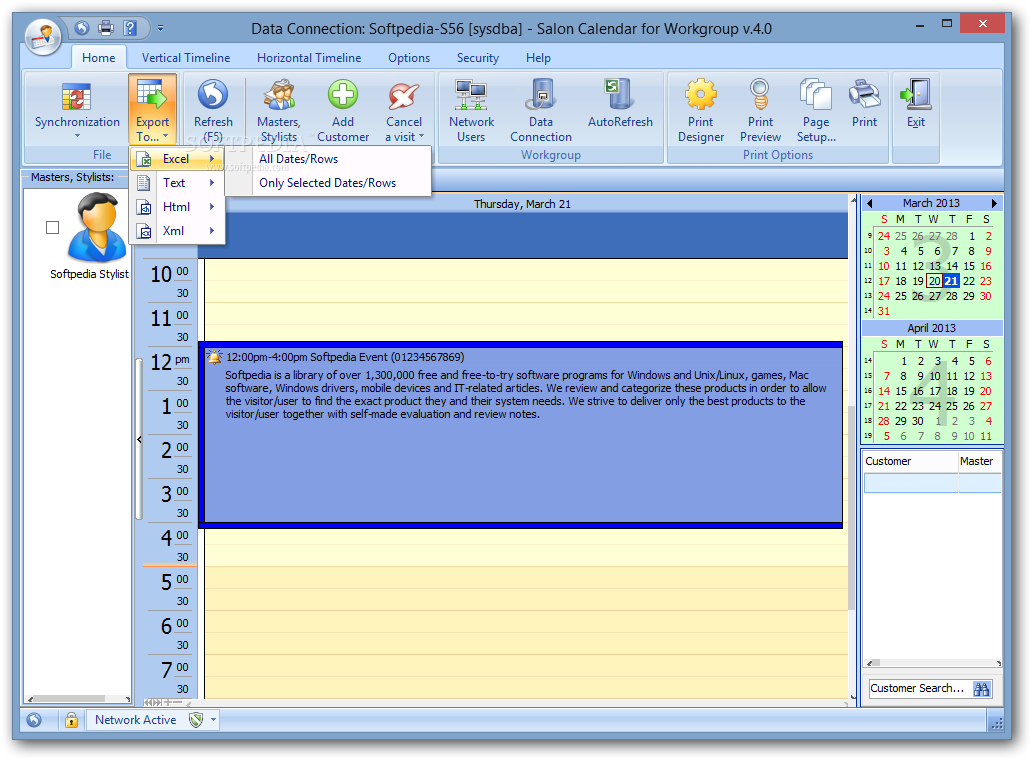The image size is (1032, 760).
Task: Click the status bar refresh icon
Action: [x=34, y=720]
